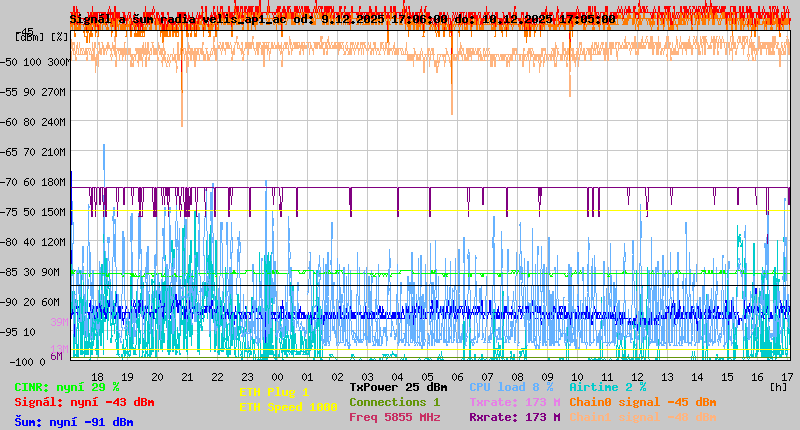Select the ETH Plug 1 legend label
Screen dimensions: 800x430
click(x=274, y=392)
